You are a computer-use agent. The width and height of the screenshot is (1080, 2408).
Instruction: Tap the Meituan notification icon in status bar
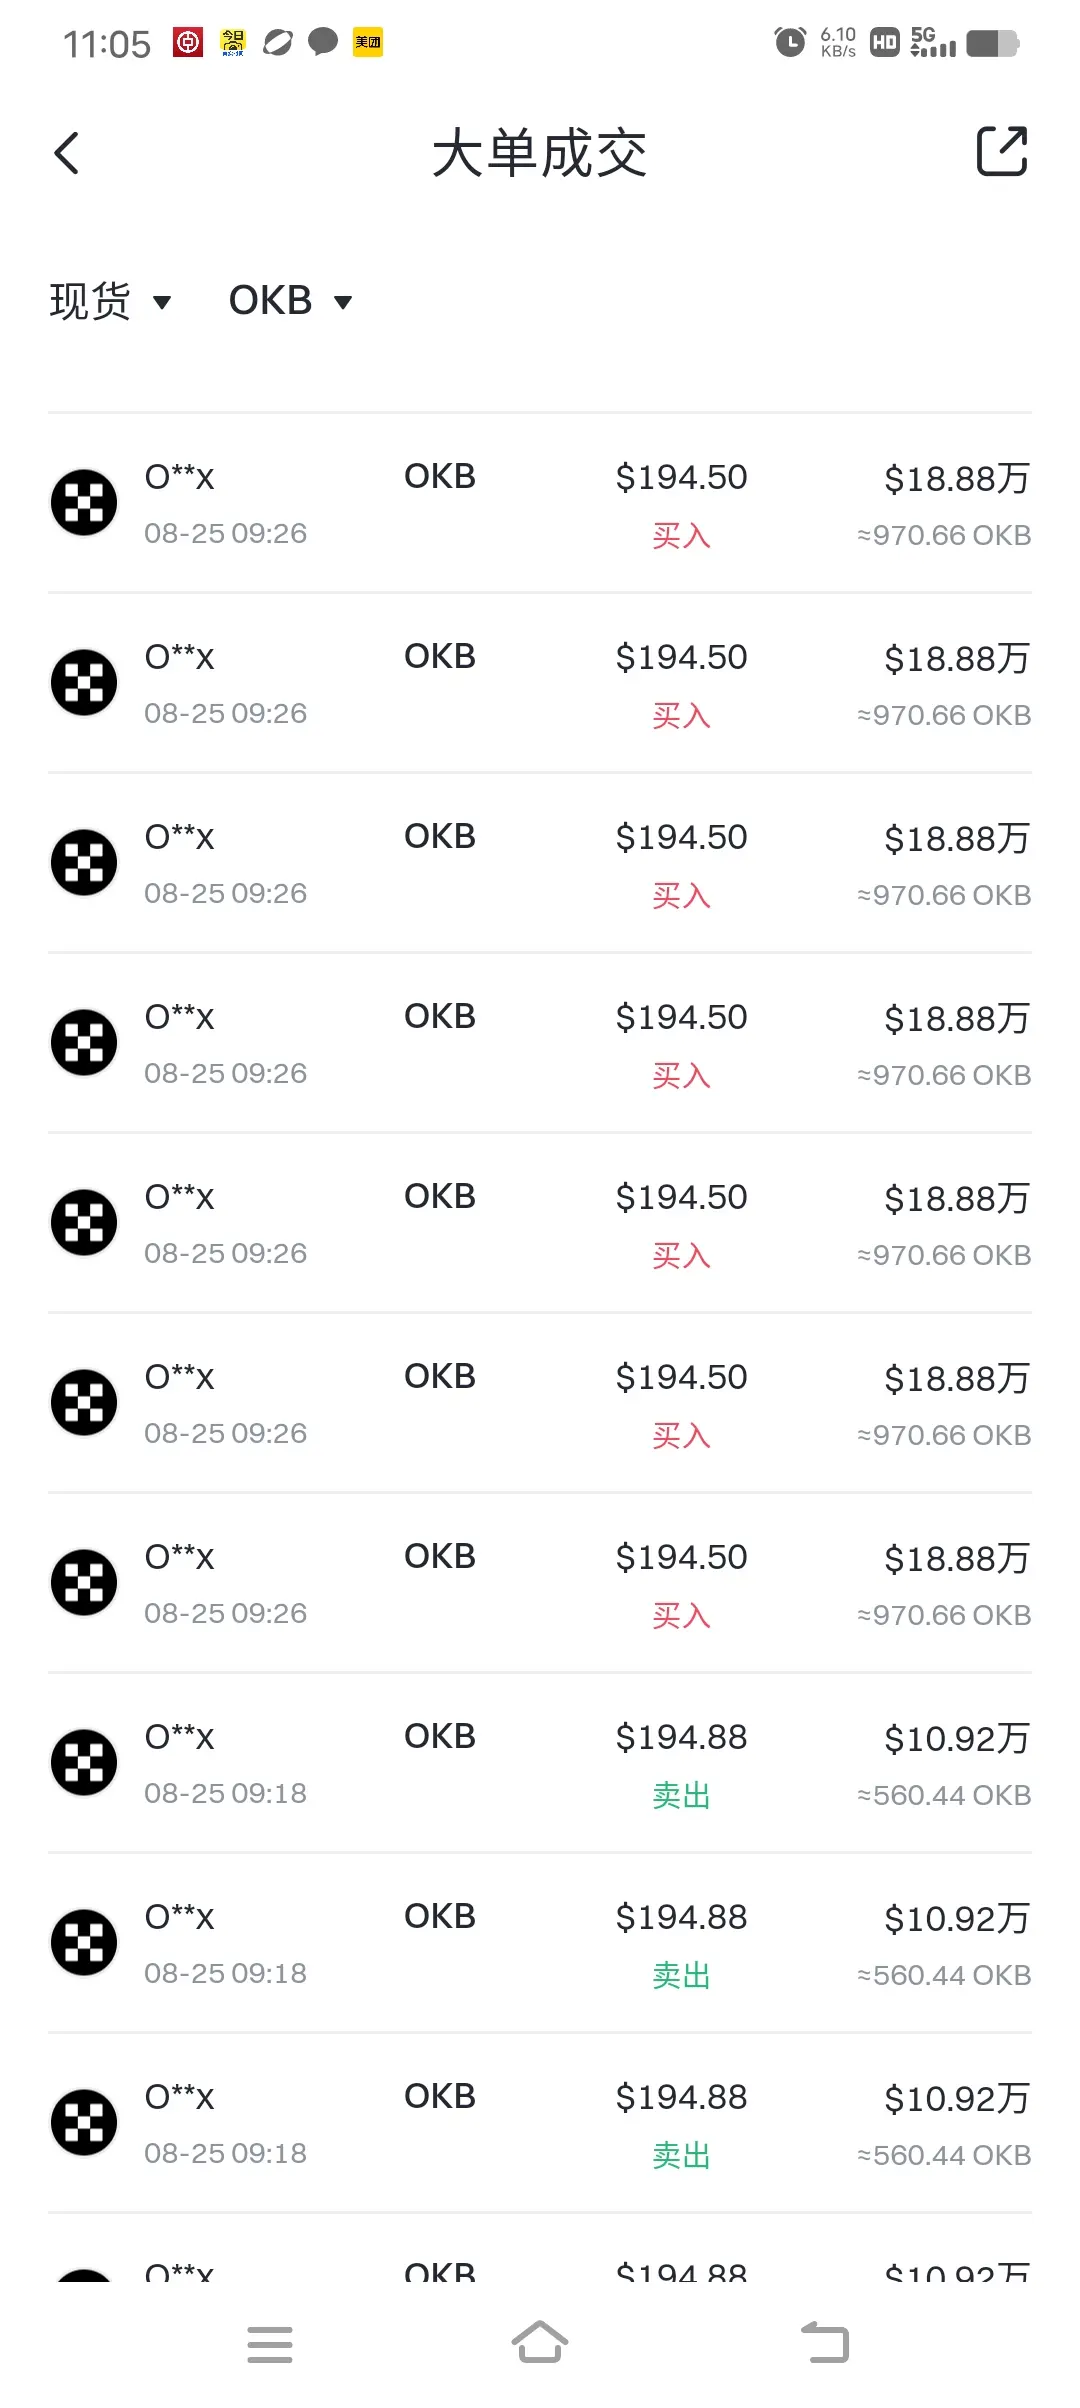coord(368,42)
